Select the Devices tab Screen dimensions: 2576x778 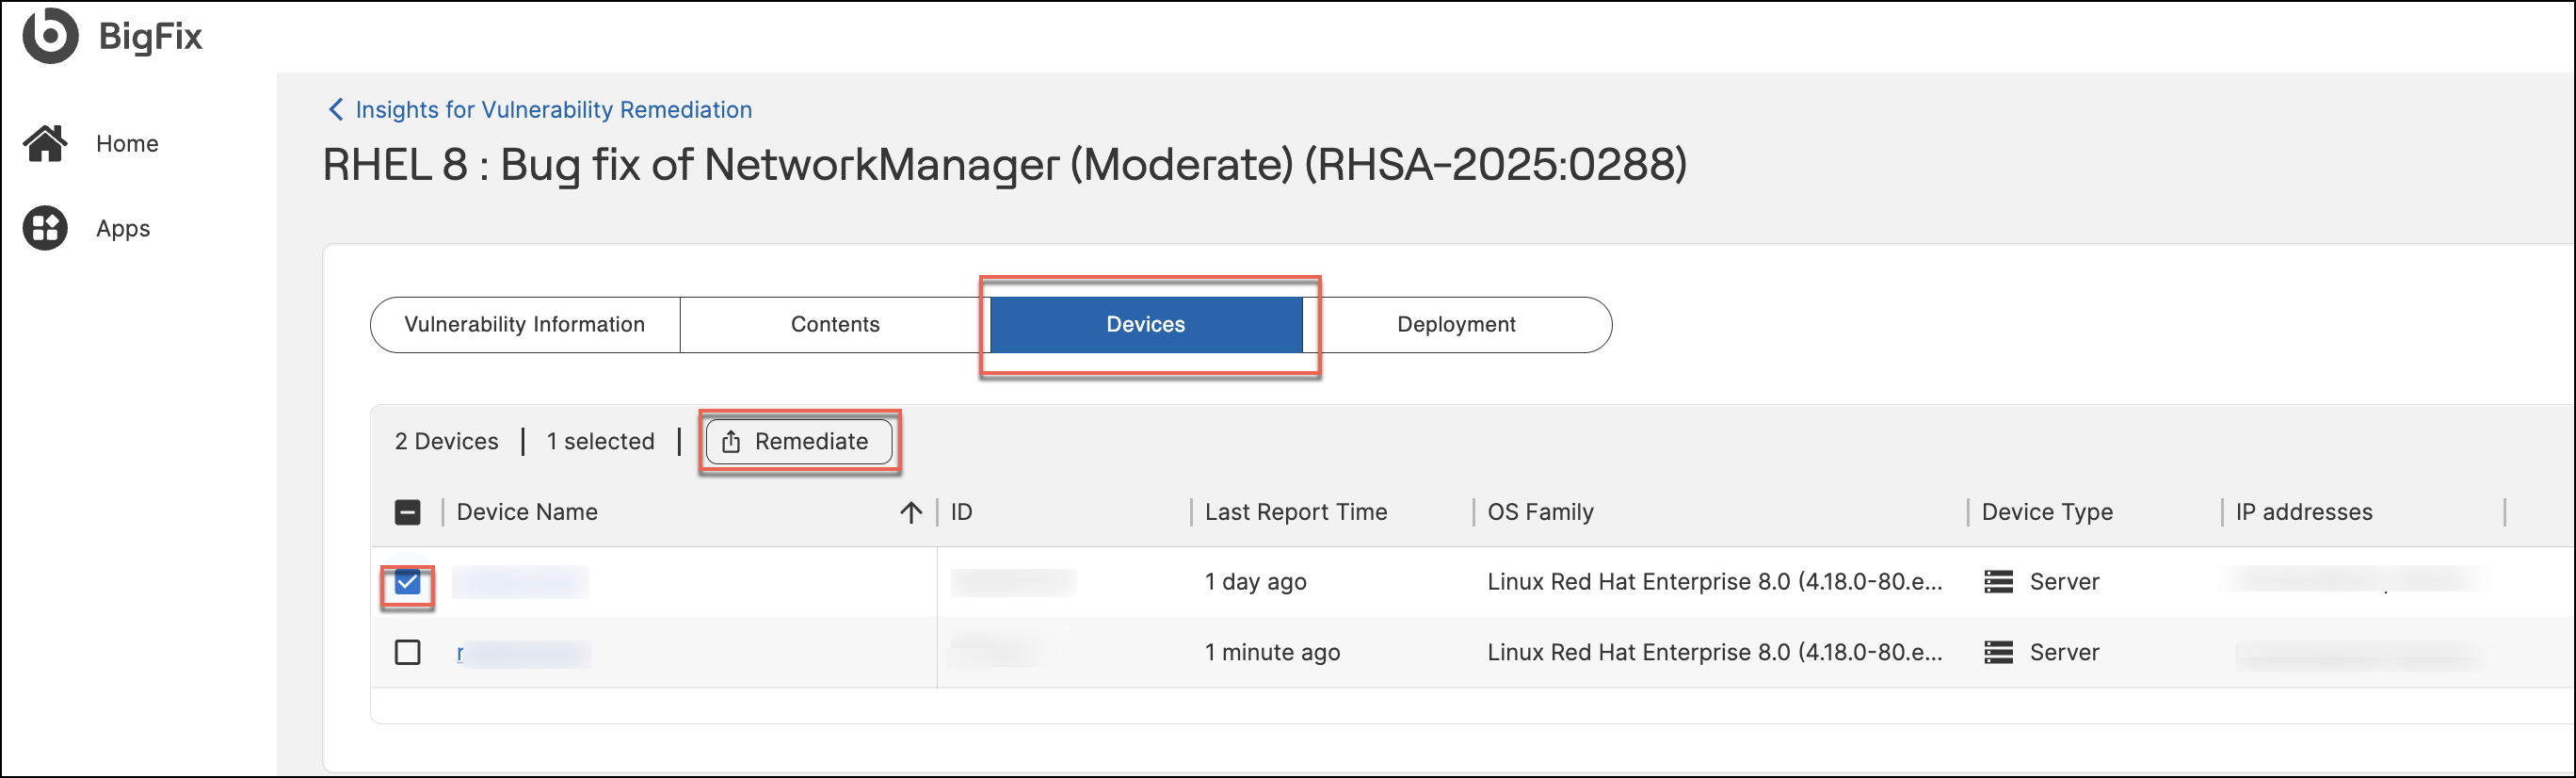click(x=1145, y=325)
